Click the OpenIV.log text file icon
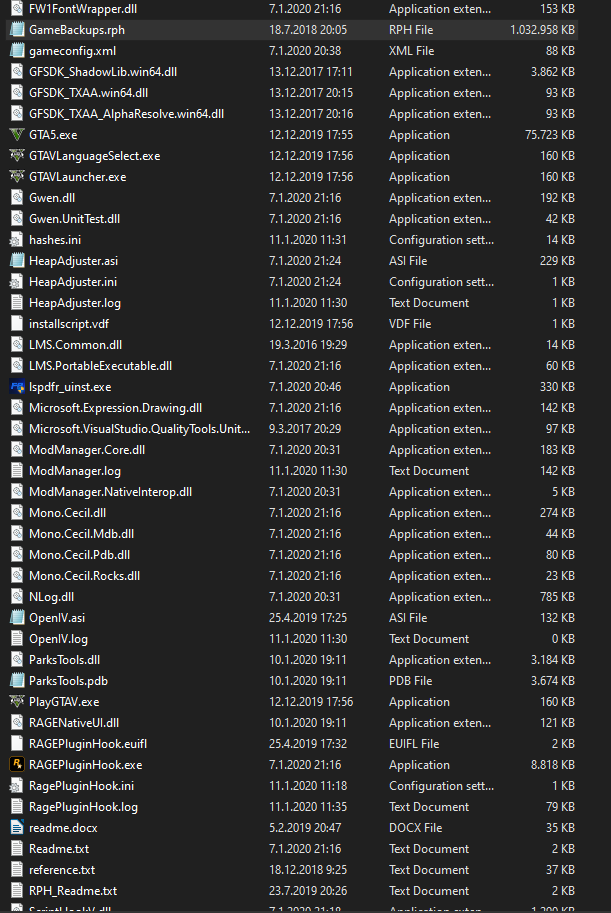Screen dimensions: 611x913 [x=17, y=639]
